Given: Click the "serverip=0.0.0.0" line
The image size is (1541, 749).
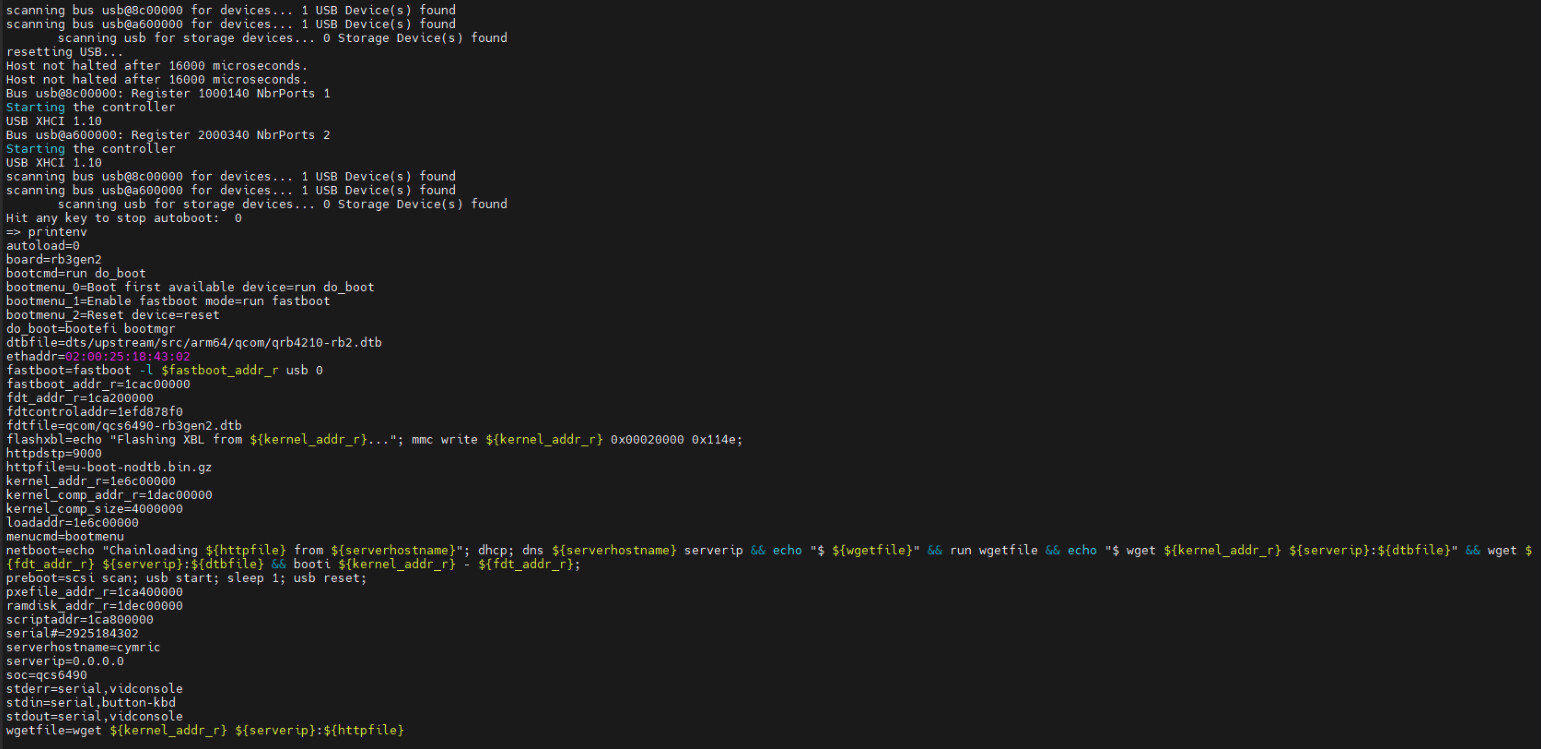Looking at the screenshot, I should click(65, 661).
